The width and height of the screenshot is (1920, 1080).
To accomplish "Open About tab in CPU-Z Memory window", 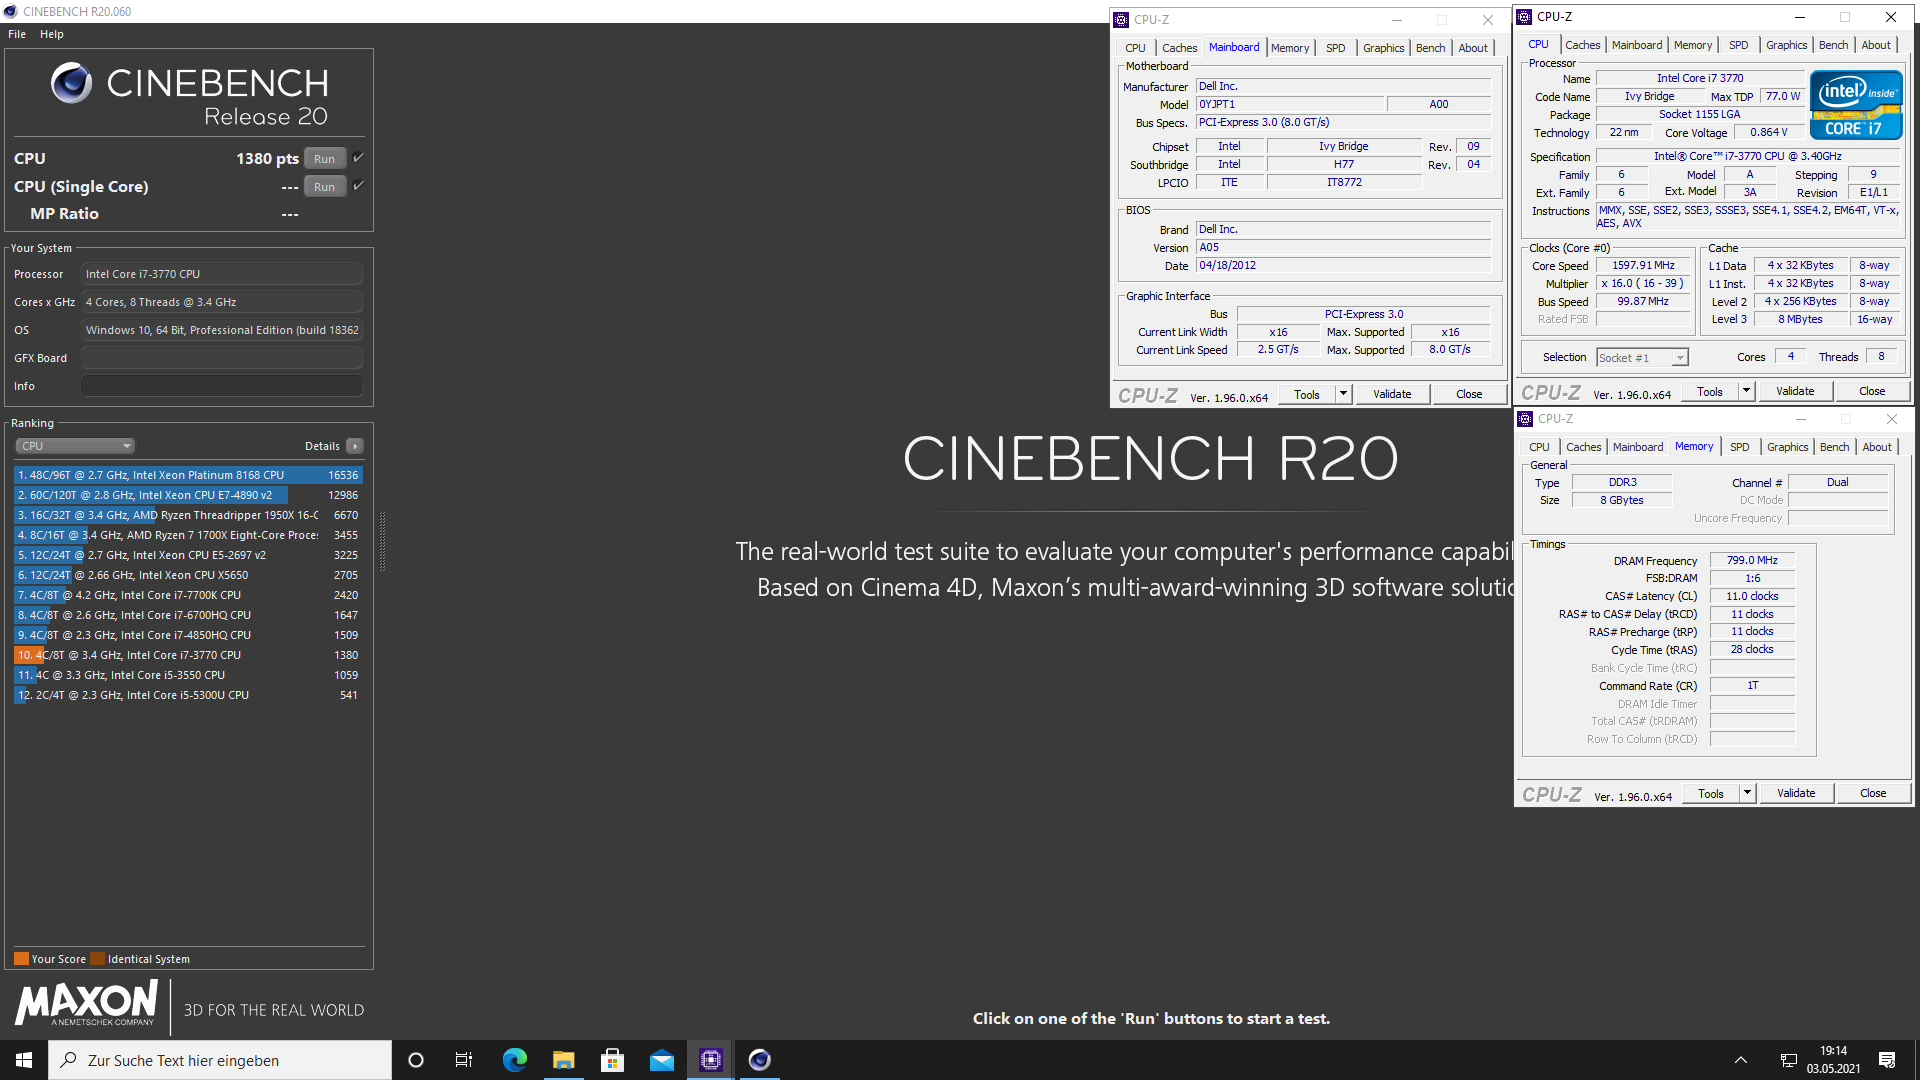I will coord(1877,447).
